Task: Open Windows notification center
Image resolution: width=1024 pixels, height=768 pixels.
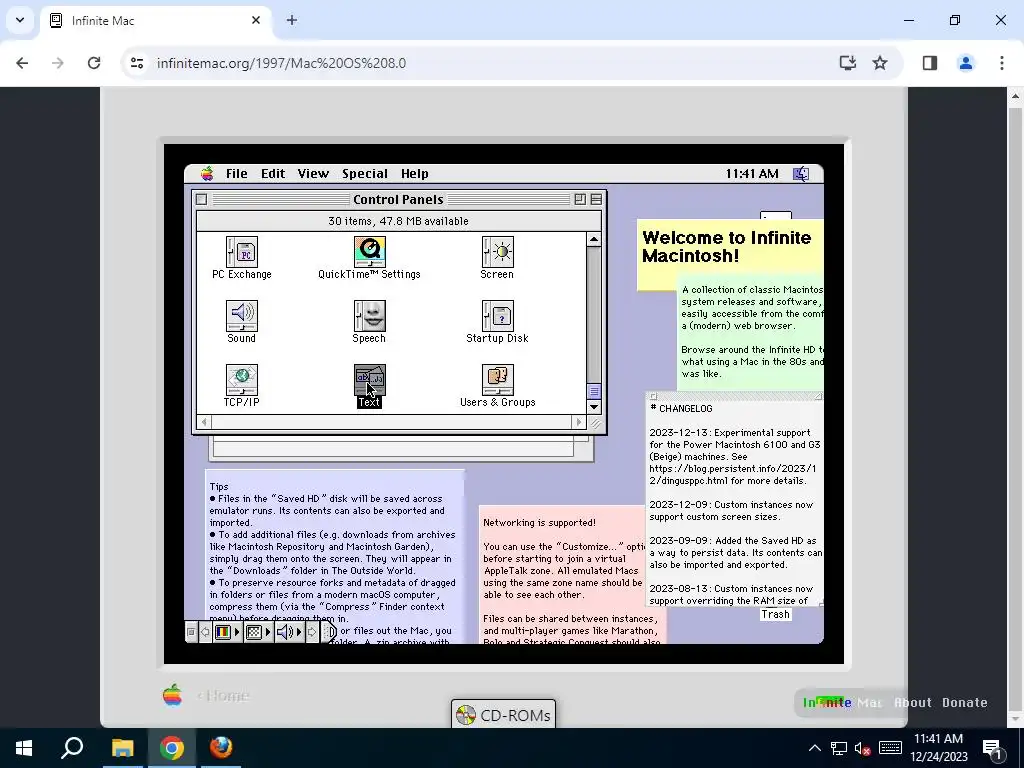Action: (x=992, y=748)
